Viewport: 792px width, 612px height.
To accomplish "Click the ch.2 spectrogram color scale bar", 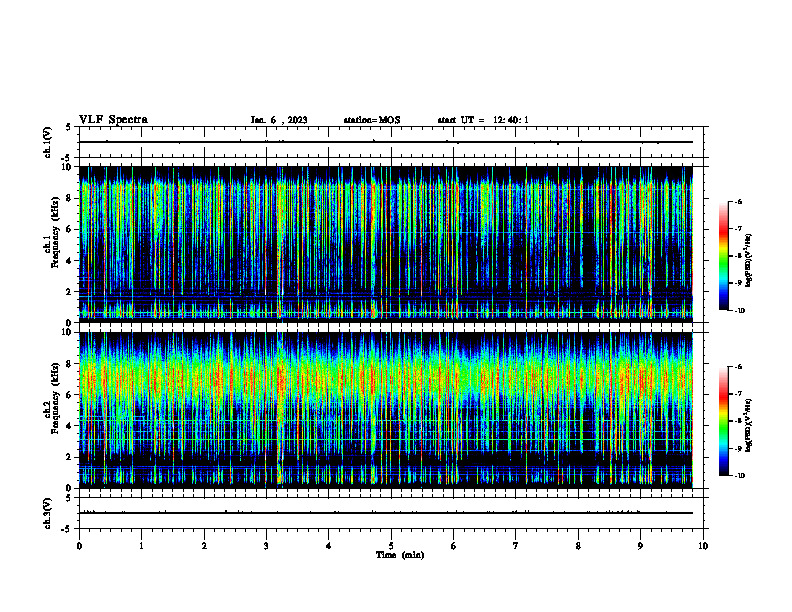I will [x=723, y=421].
